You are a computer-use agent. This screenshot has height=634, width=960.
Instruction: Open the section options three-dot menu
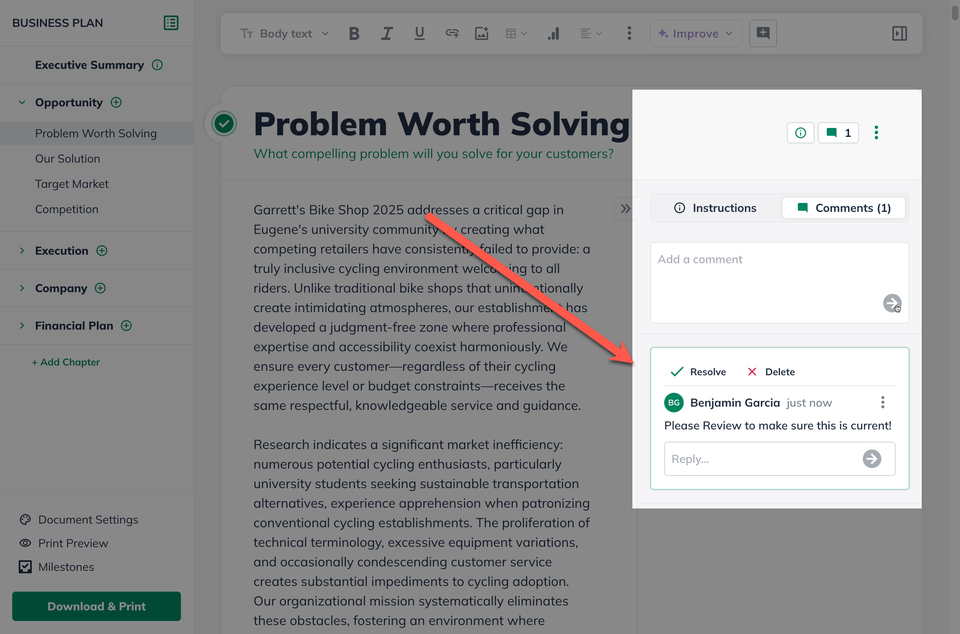[876, 133]
